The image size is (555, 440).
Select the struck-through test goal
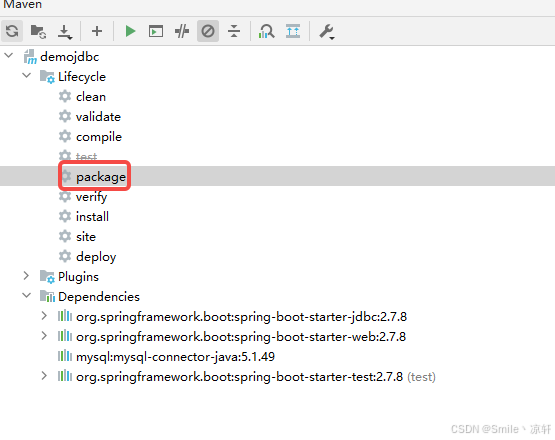coord(86,156)
